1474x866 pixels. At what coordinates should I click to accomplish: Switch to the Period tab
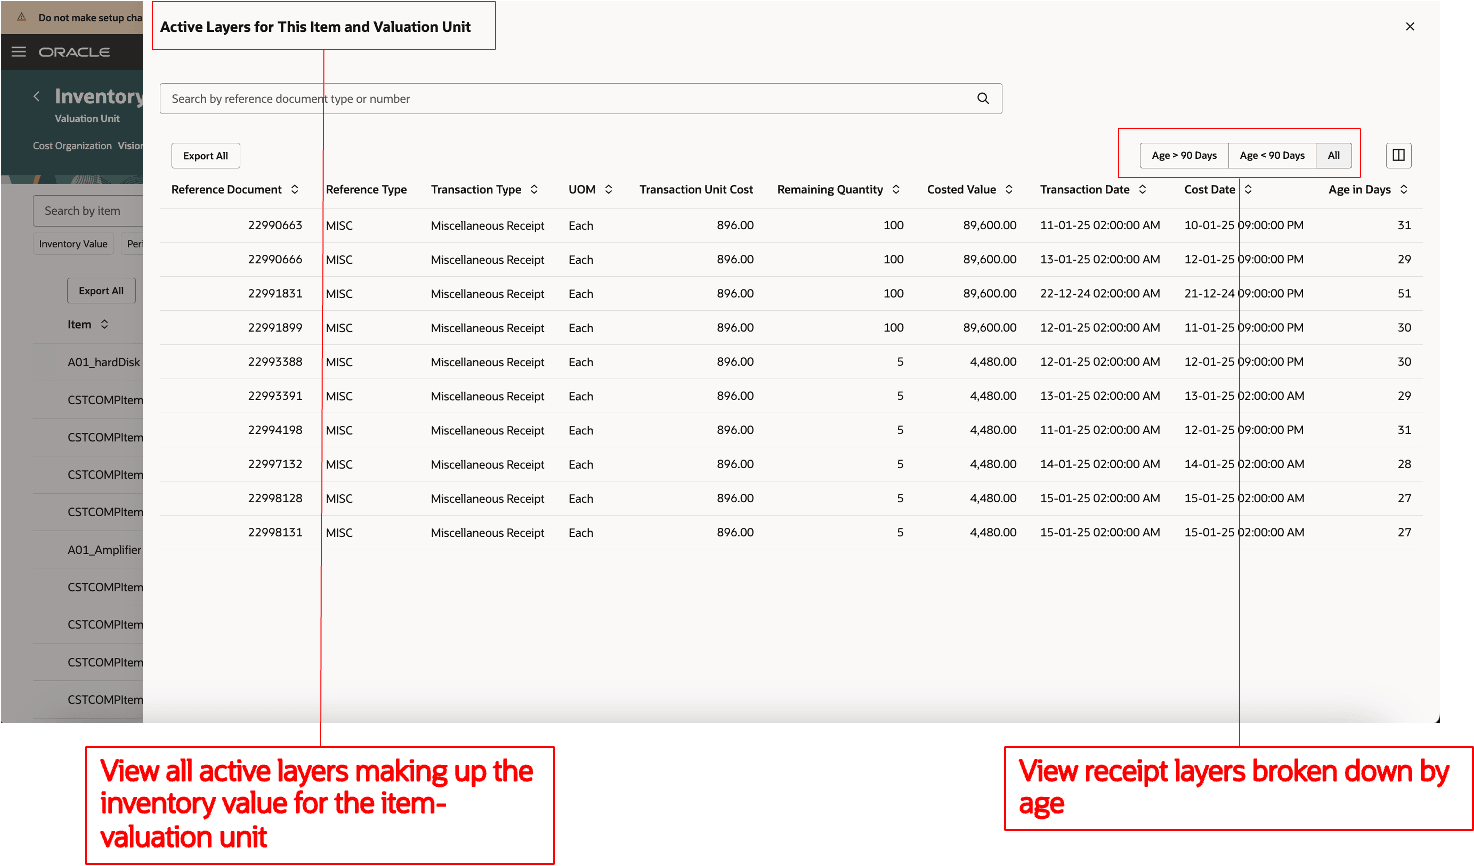(135, 243)
